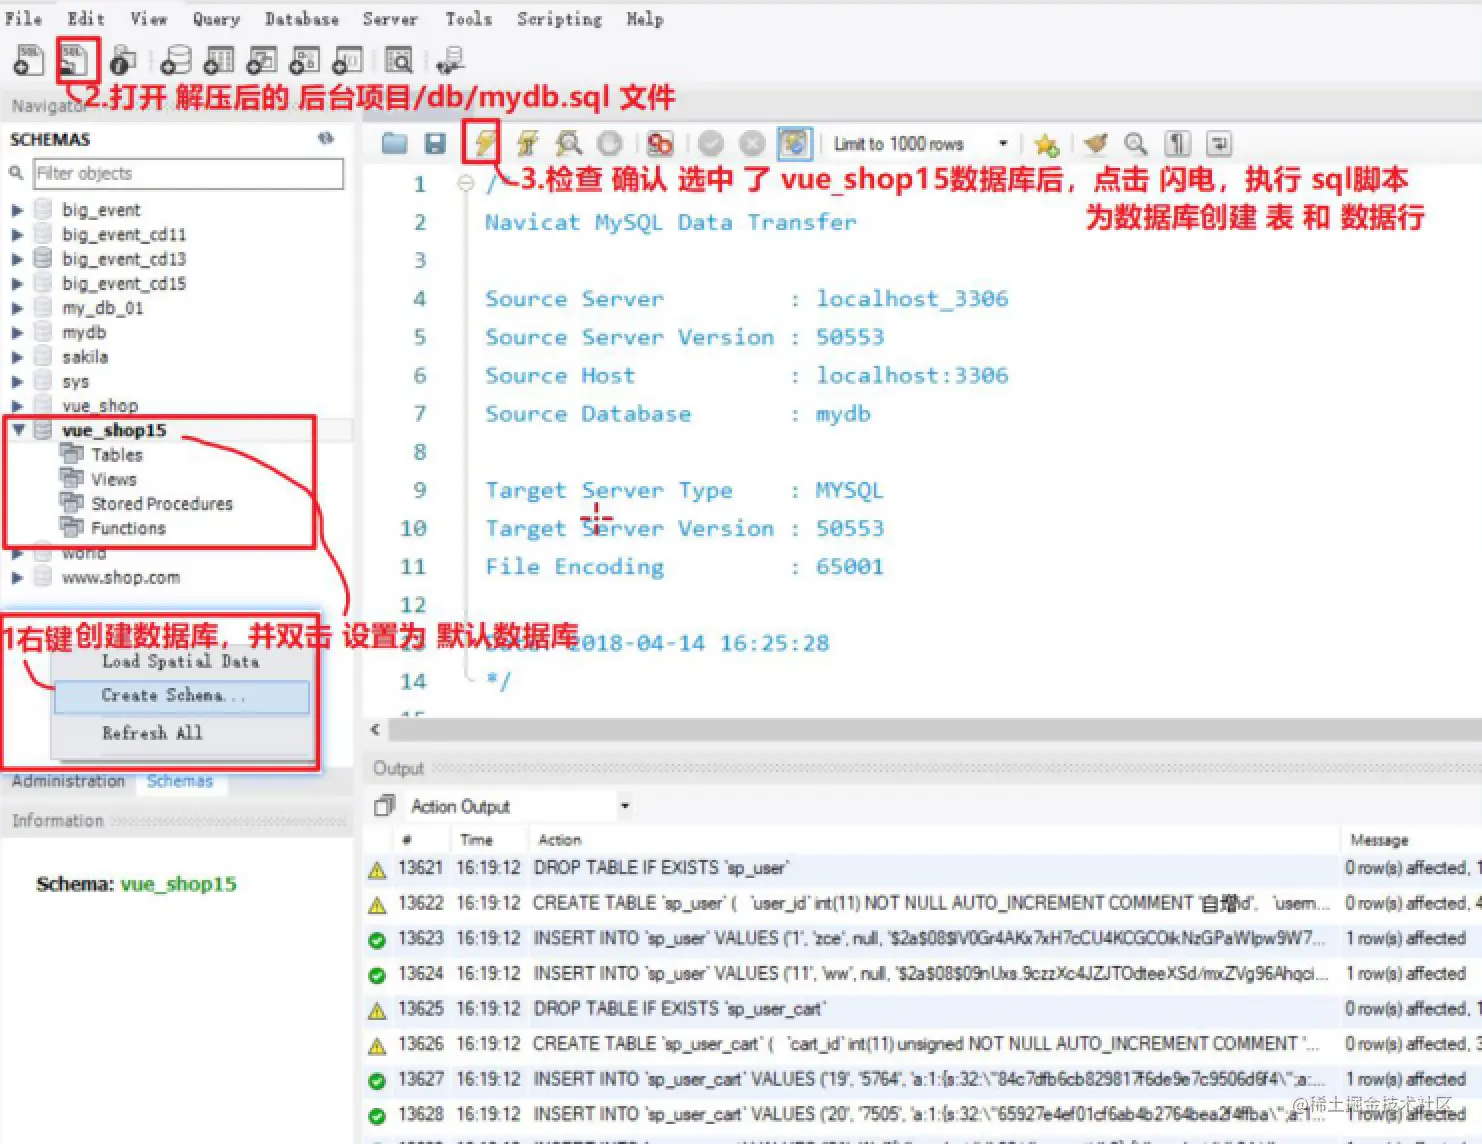Click the Filter objects search field
The width and height of the screenshot is (1482, 1144).
[x=188, y=173]
